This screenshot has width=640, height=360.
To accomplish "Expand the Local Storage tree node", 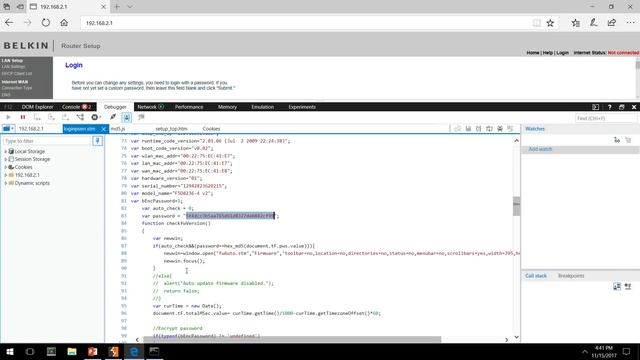I will click(5, 151).
